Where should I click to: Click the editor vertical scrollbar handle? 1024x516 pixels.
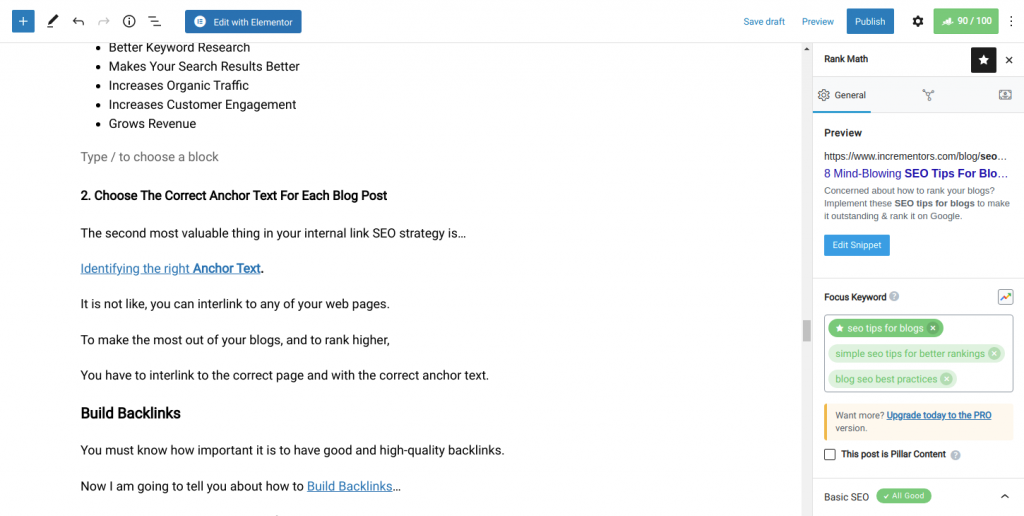pos(807,331)
